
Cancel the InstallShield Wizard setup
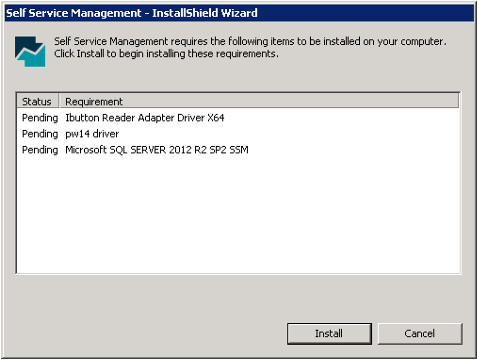pos(420,333)
